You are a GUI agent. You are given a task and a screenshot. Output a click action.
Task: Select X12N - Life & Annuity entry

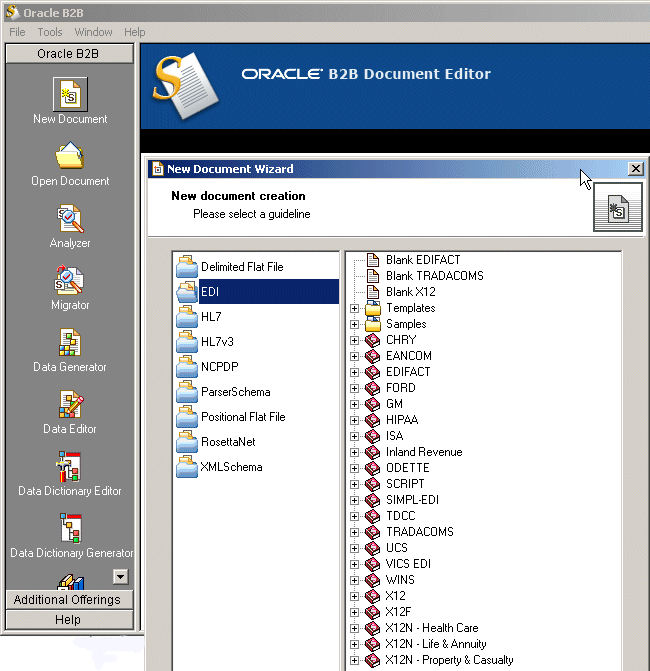[x=436, y=644]
